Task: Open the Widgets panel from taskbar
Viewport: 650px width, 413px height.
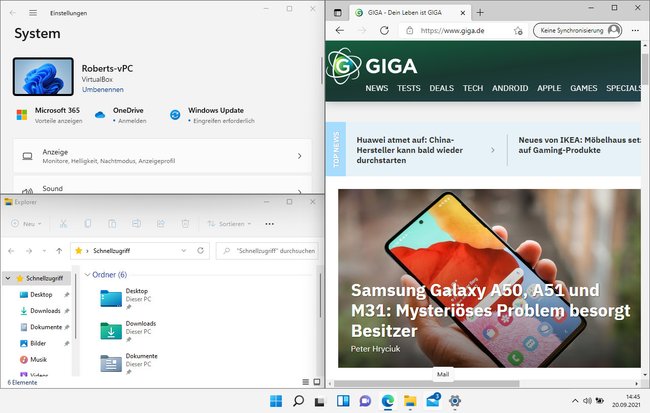Action: [343, 401]
